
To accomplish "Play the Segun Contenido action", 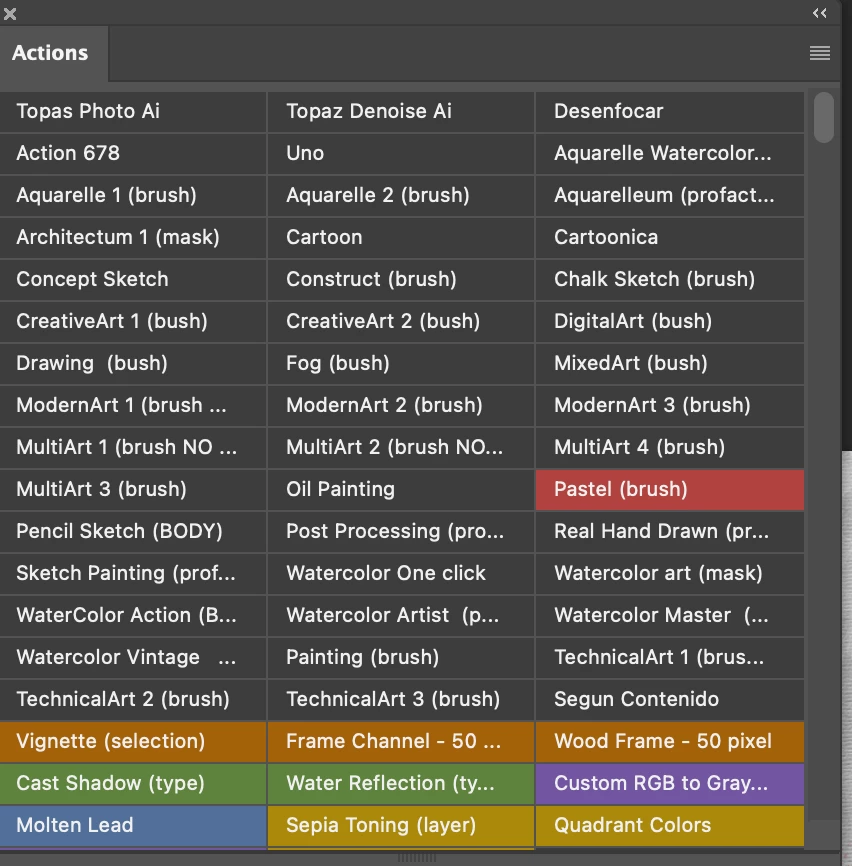I will pos(670,699).
